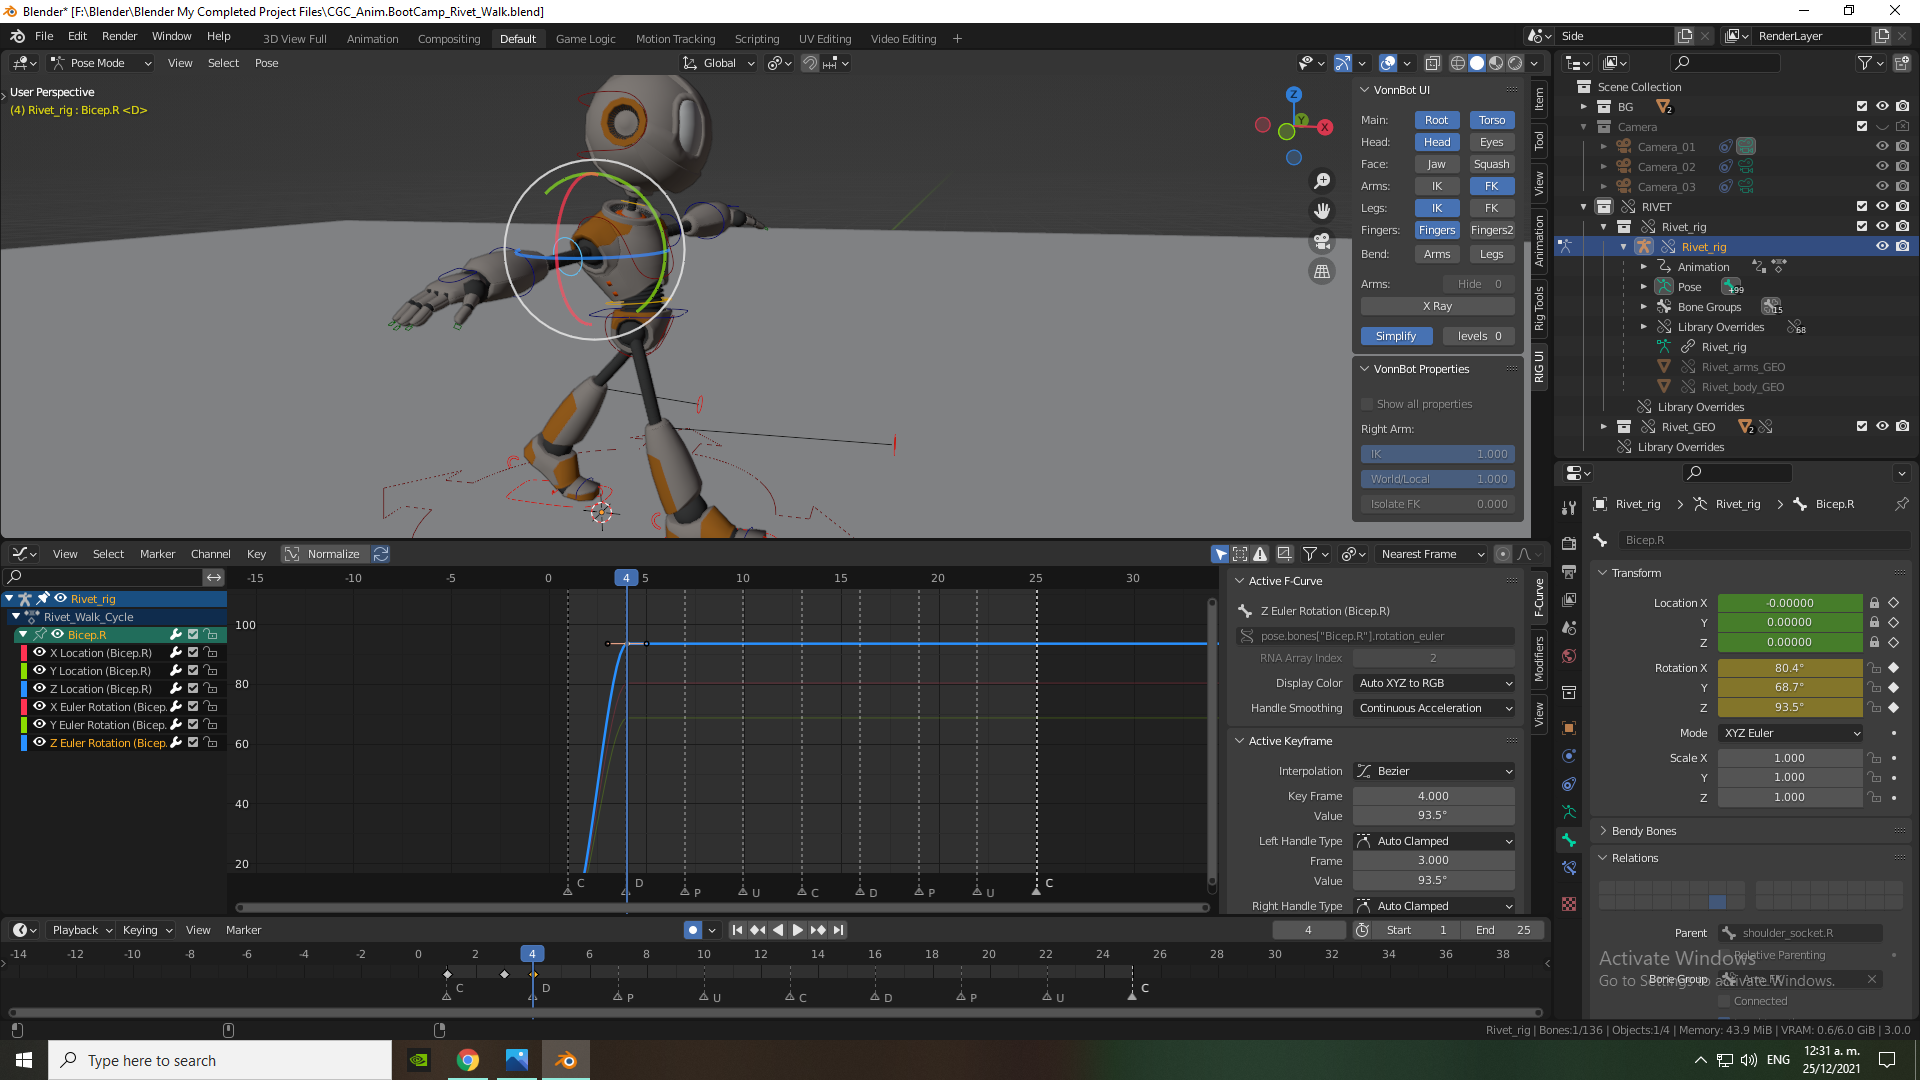Viewport: 1920px width, 1080px height.
Task: Open the Graph Editor filter funnel icon
Action: click(1310, 553)
